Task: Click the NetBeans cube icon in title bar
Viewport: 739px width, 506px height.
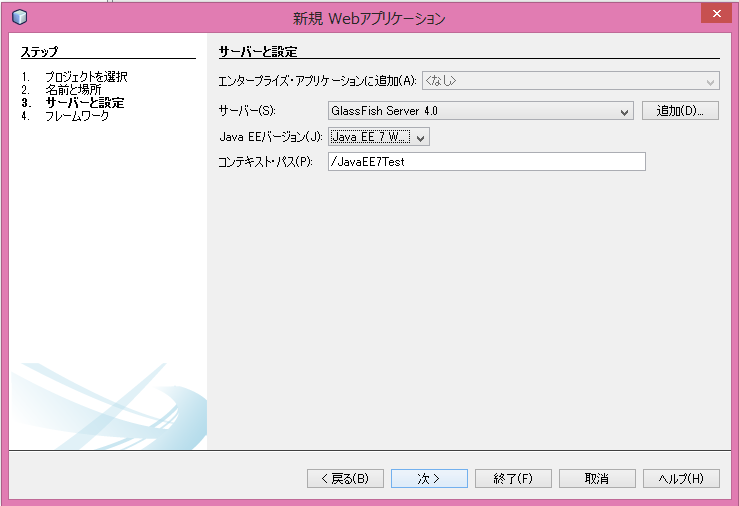Action: 19,17
